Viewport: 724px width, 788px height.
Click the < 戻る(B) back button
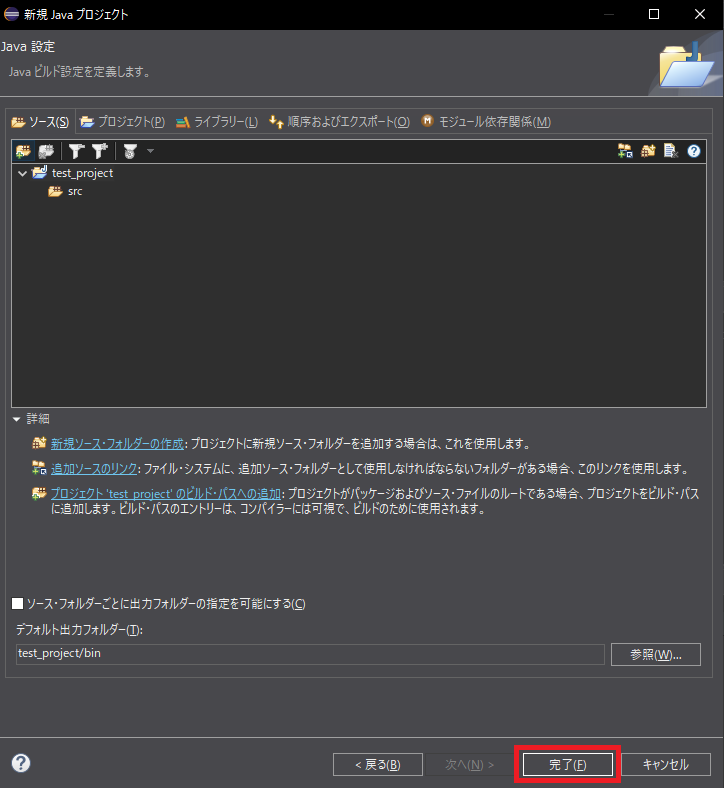pyautogui.click(x=378, y=764)
